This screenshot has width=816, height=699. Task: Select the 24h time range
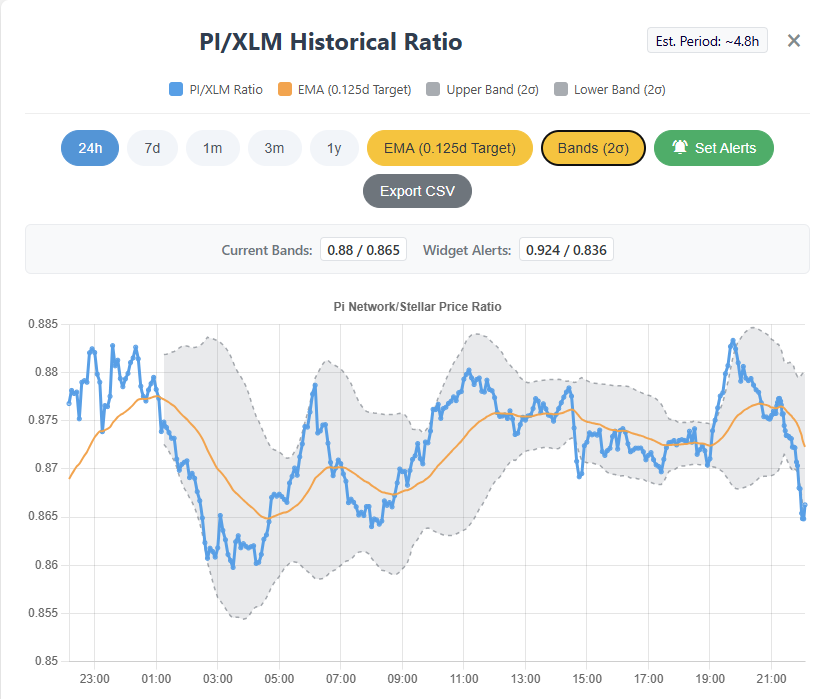click(x=89, y=147)
